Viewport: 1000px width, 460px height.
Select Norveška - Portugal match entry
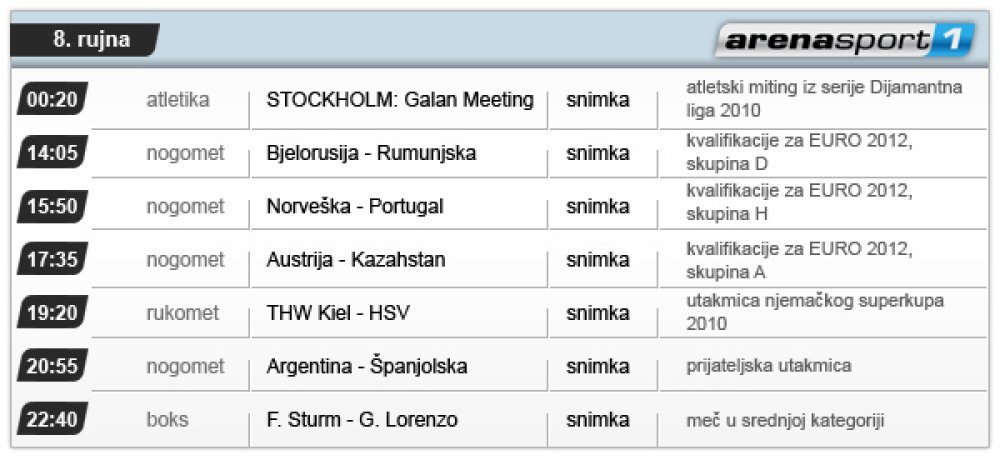(355, 207)
